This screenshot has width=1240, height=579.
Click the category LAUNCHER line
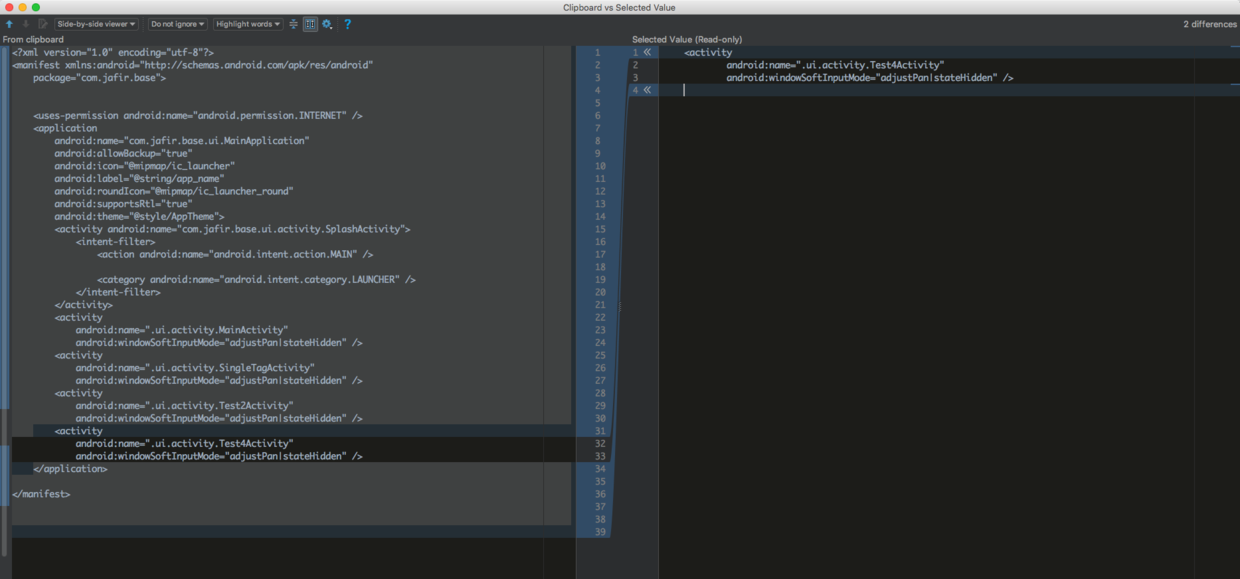256,279
